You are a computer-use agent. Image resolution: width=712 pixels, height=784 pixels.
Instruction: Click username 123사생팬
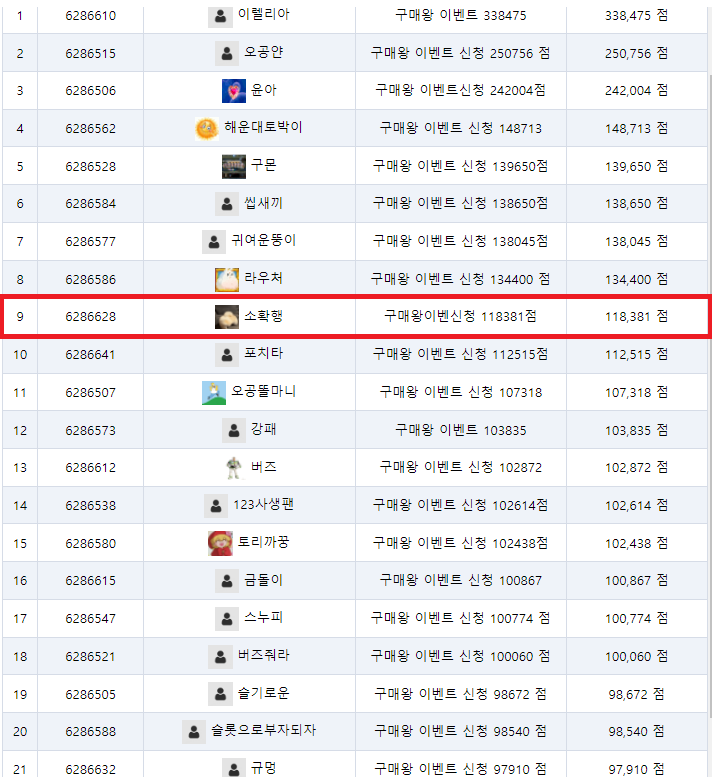click(264, 505)
